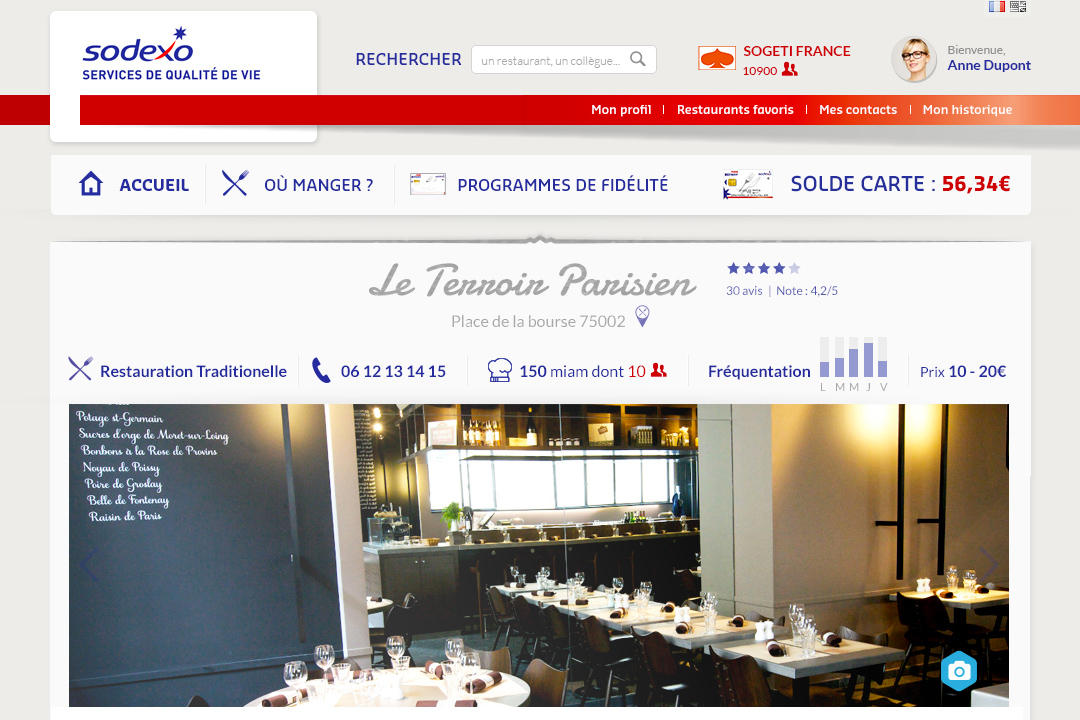Screen dimensions: 1080x720
Task: Open Mon historique link
Action: point(967,110)
